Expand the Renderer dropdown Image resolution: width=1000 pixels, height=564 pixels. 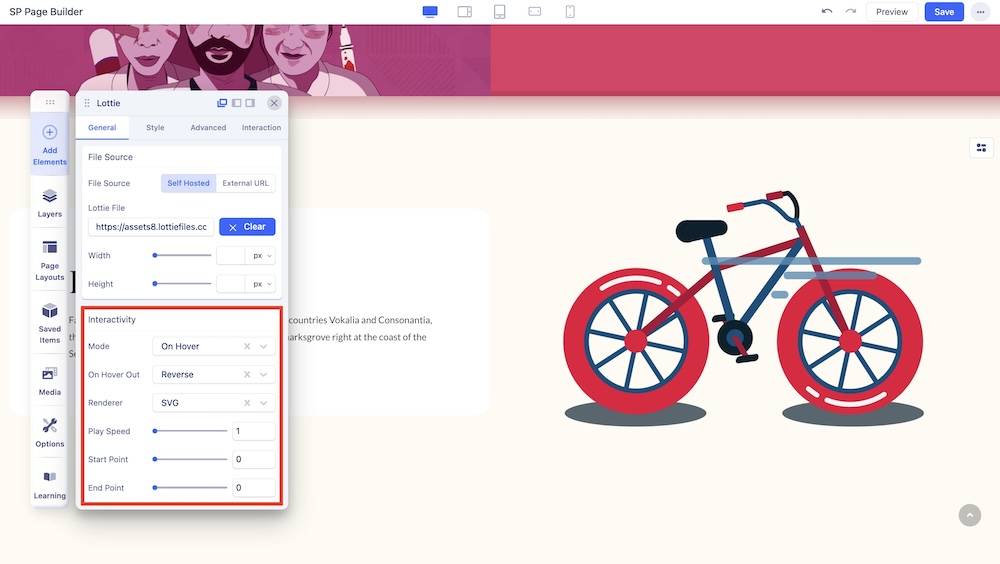263,403
